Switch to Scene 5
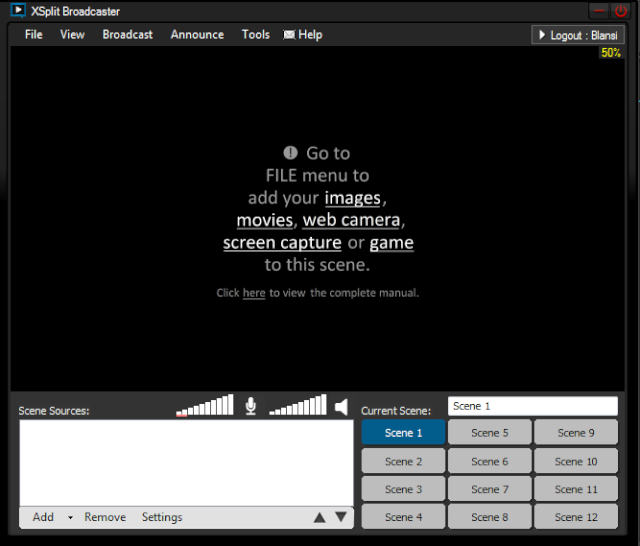 point(490,432)
